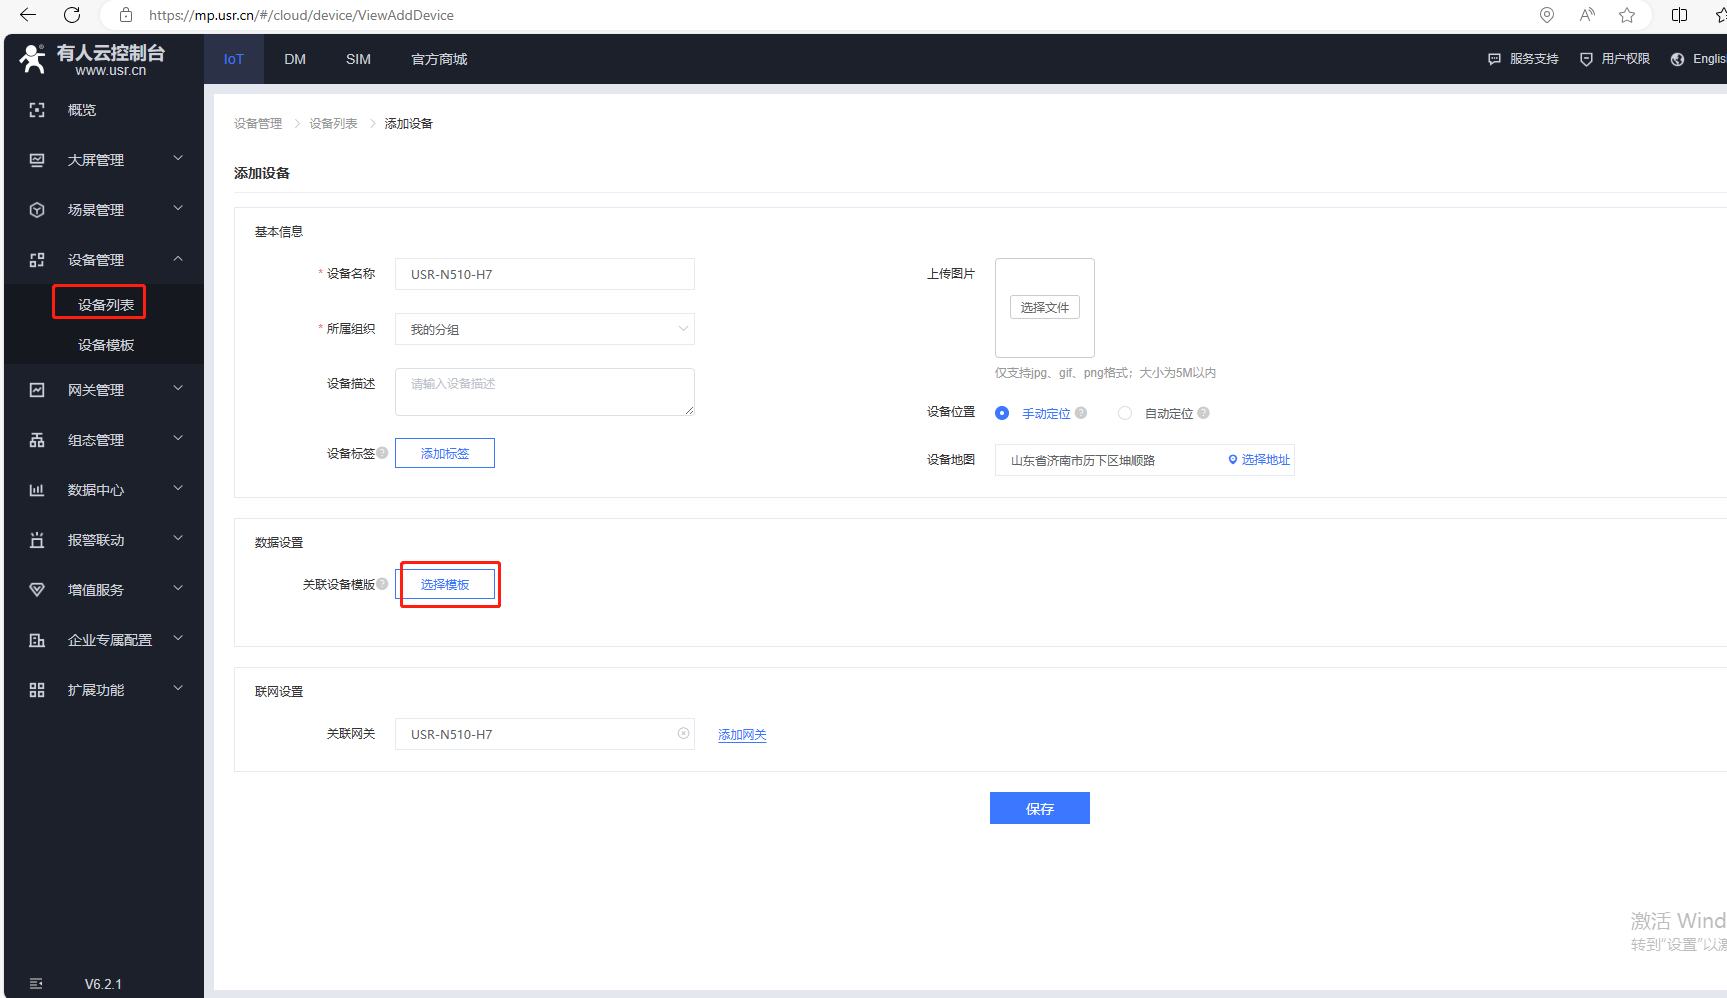Select 自动定位 radio button
Image resolution: width=1727 pixels, height=998 pixels.
coord(1125,413)
